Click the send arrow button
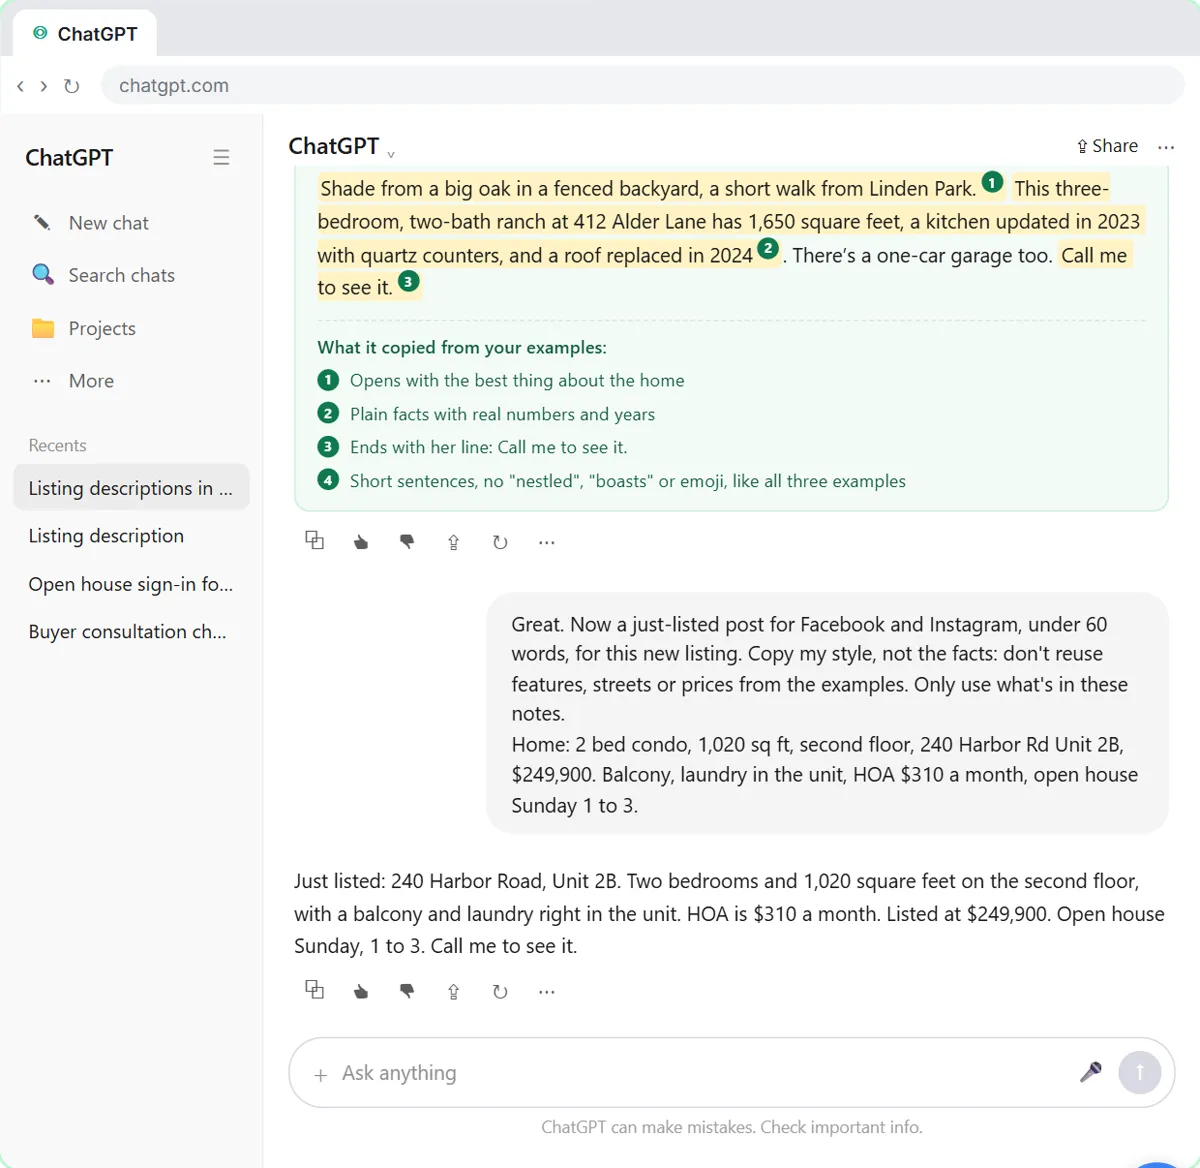The image size is (1200, 1168). 1139,1072
